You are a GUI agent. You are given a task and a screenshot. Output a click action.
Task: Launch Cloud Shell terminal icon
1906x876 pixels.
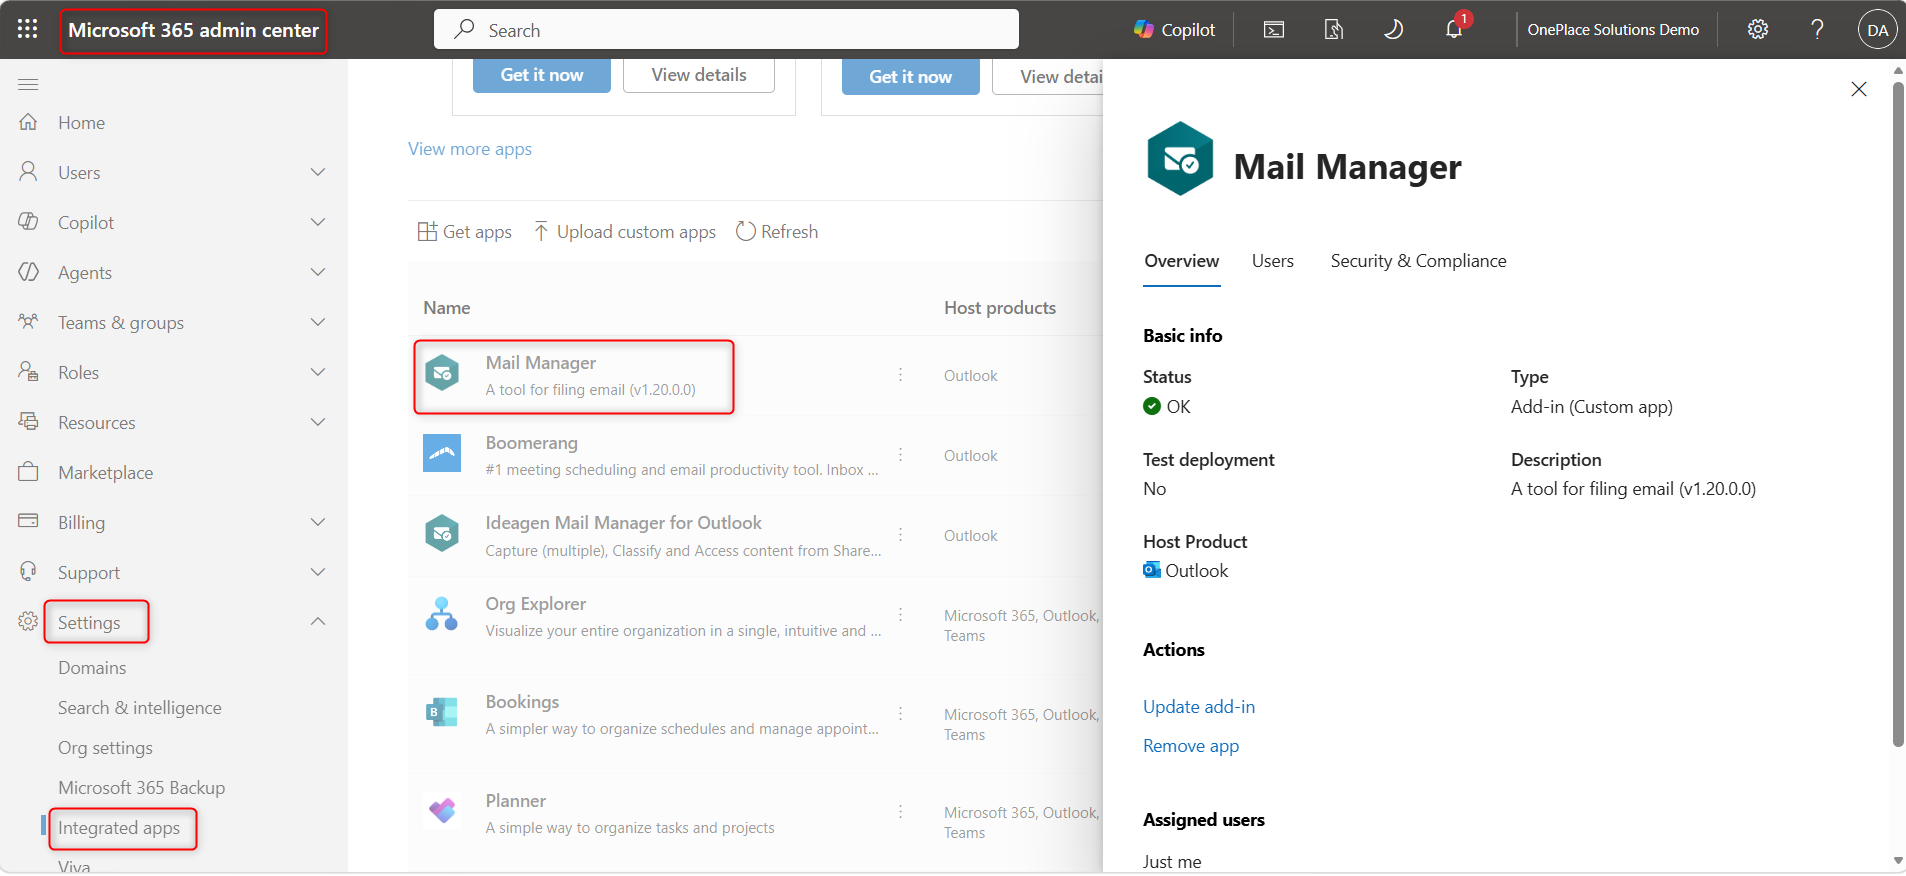1274,30
